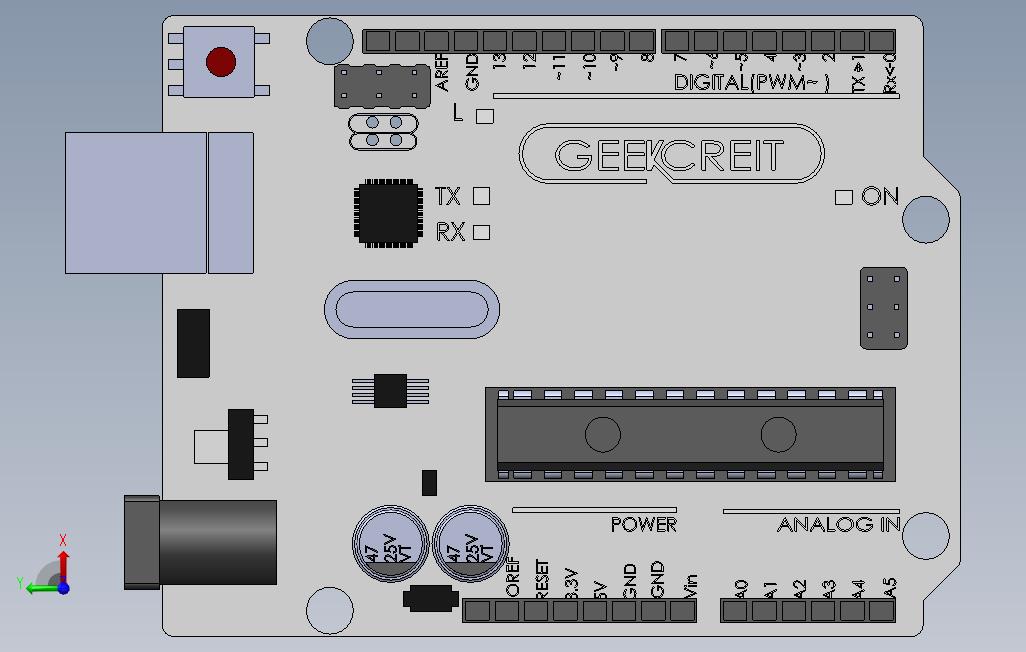Select the 'A0' analog pin label
The height and width of the screenshot is (652, 1026).
tap(741, 589)
